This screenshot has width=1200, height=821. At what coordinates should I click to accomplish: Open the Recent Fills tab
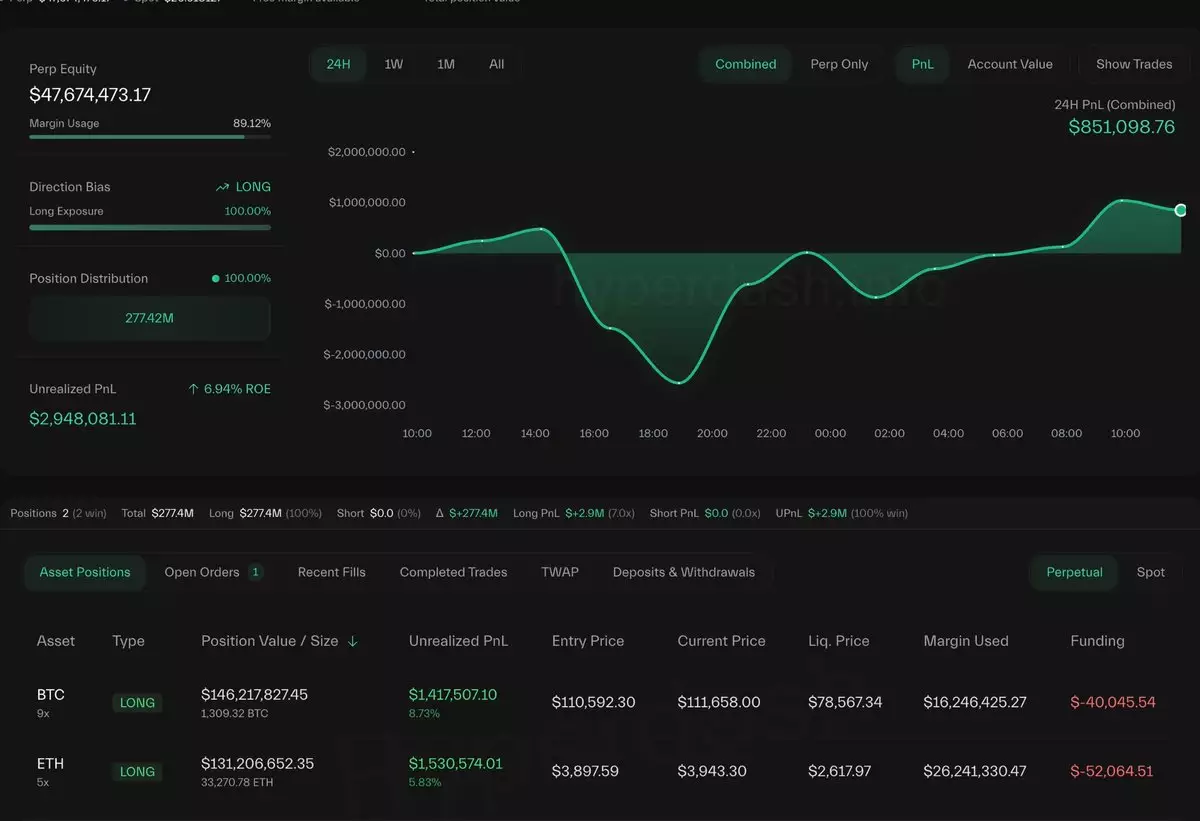click(331, 573)
